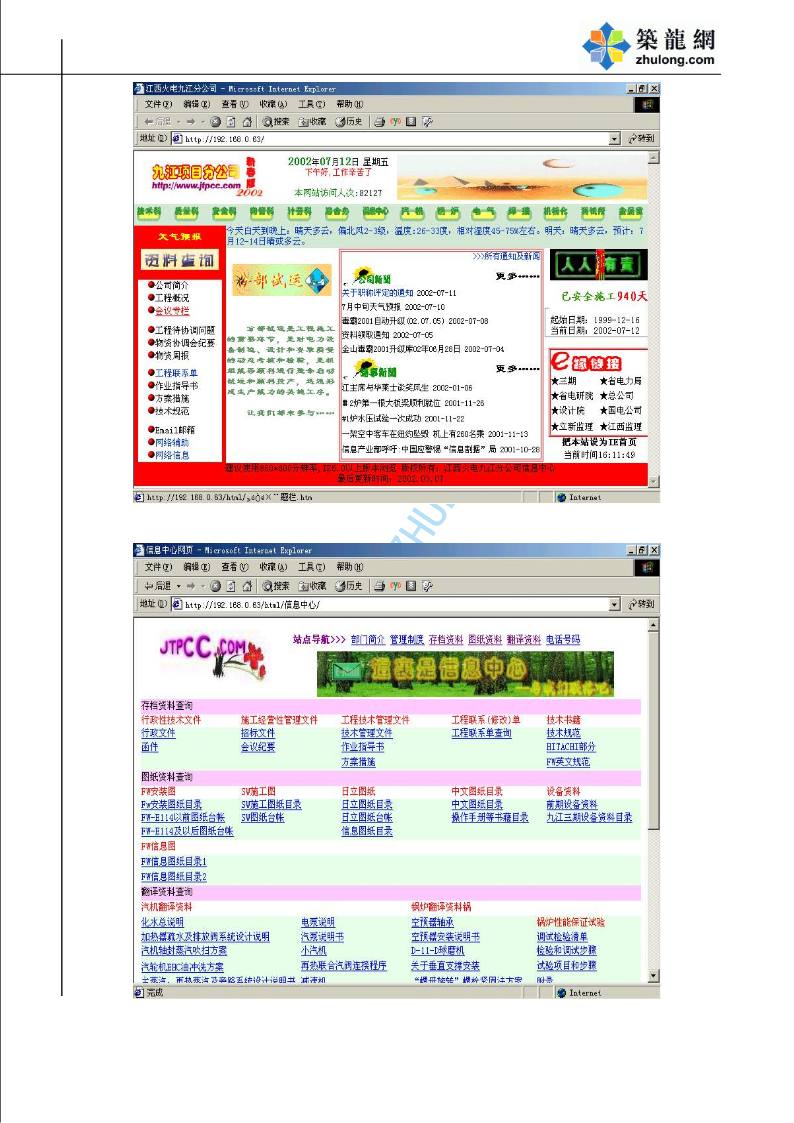Open 帮助 menu in 信息中心 window
This screenshot has height=1123, width=794.
(349, 567)
